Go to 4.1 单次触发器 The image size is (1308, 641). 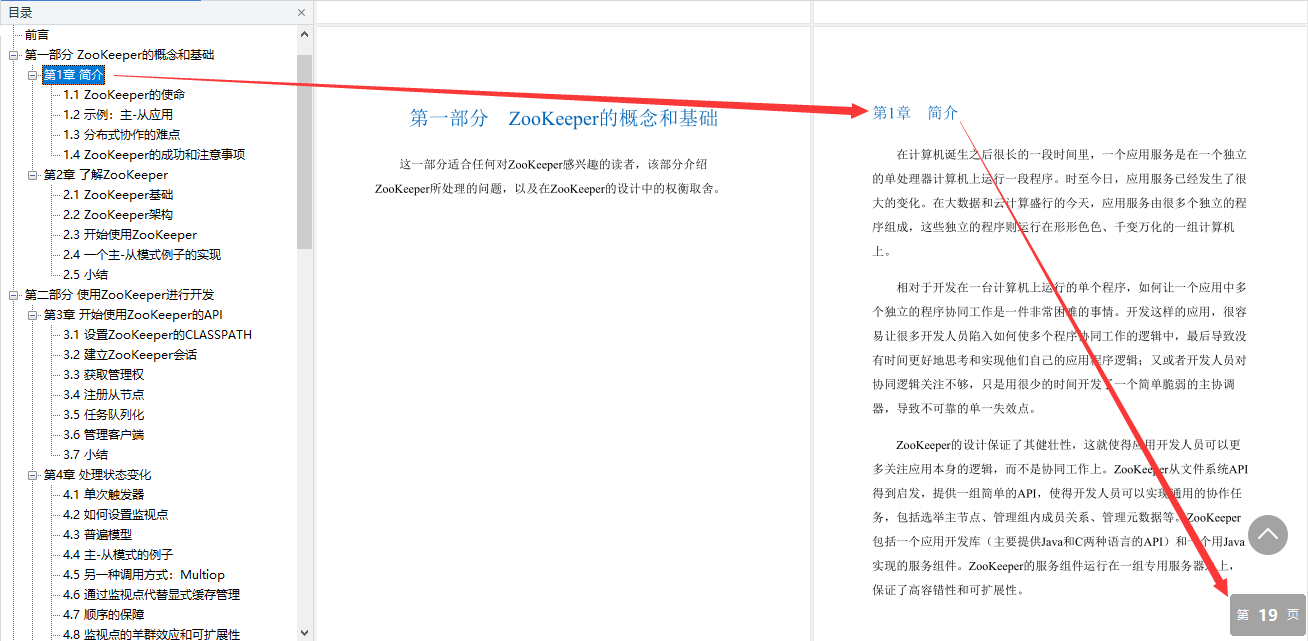click(x=104, y=495)
